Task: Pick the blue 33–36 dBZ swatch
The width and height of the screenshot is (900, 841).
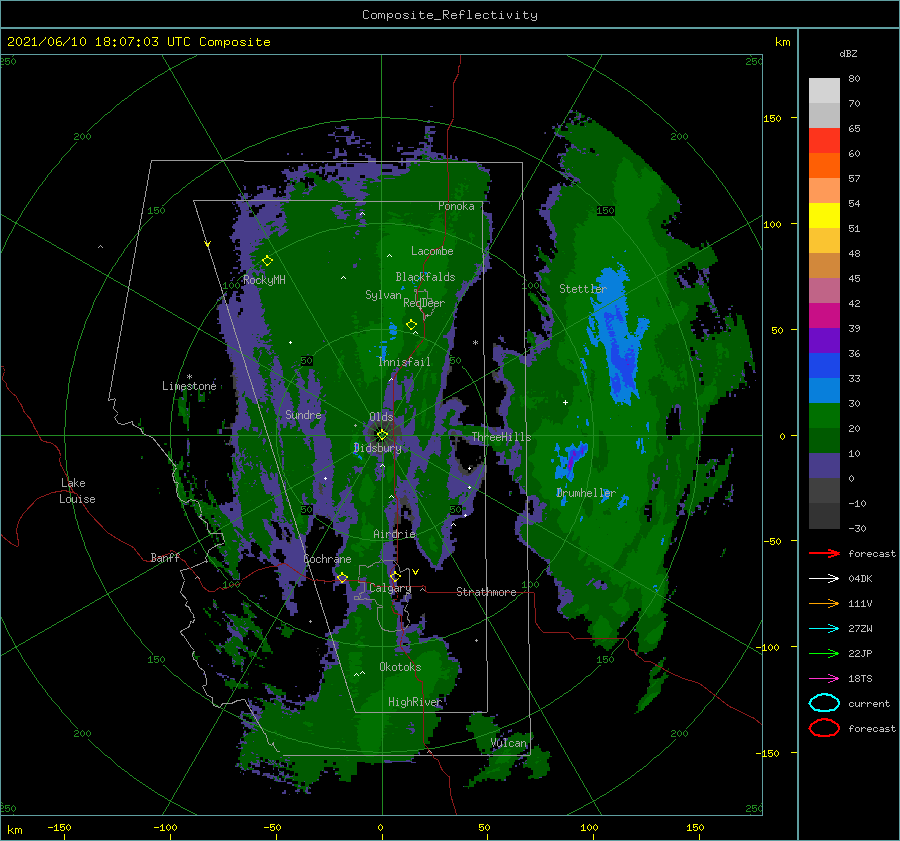Action: (x=824, y=365)
